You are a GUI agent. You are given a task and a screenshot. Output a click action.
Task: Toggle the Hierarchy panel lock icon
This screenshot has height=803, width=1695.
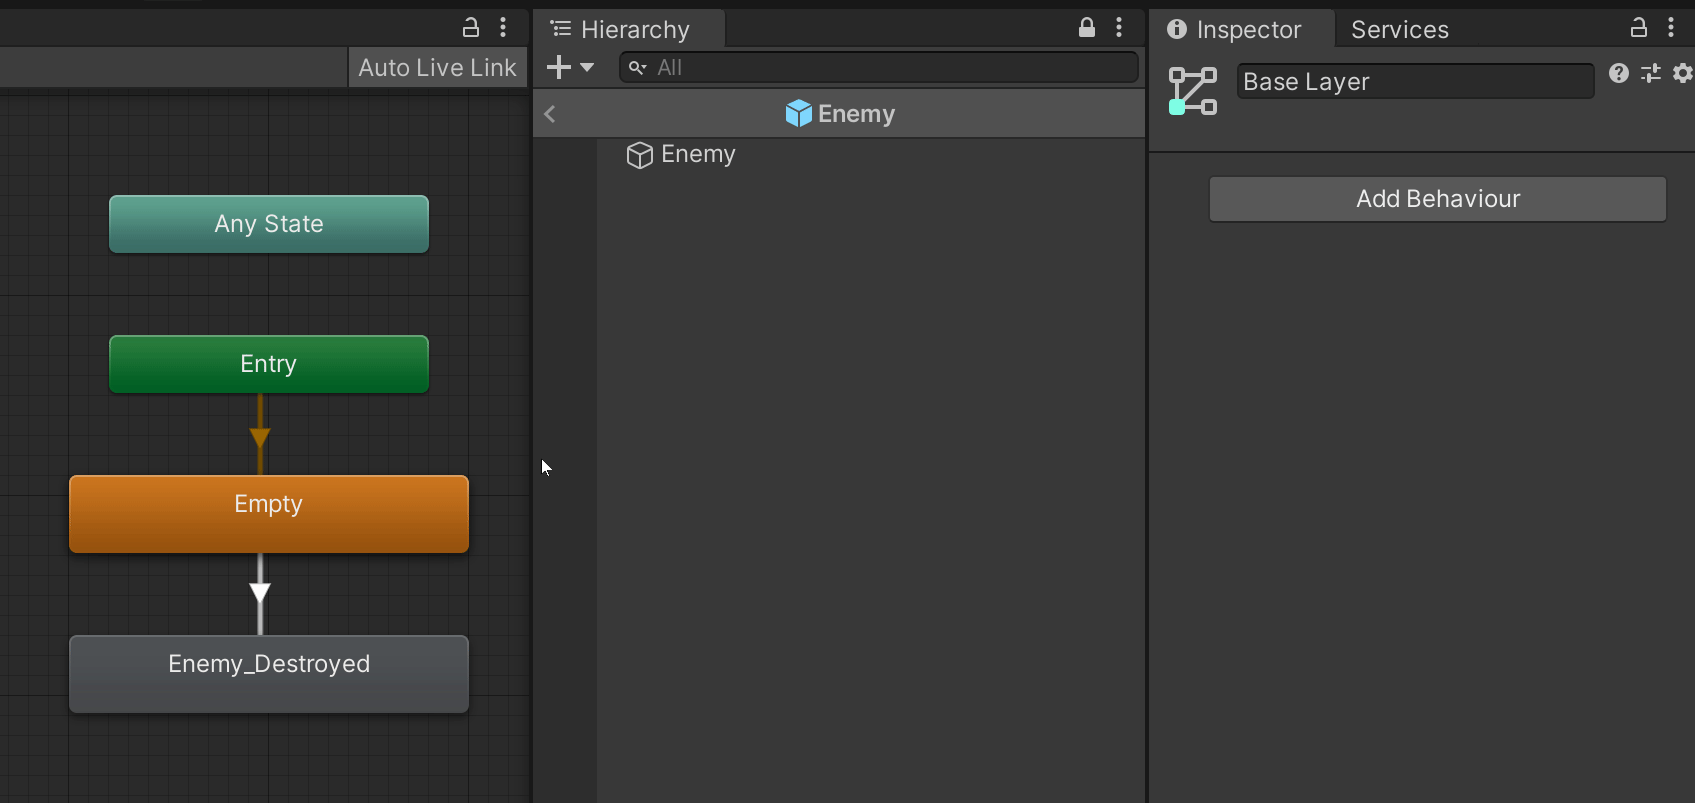1087,28
